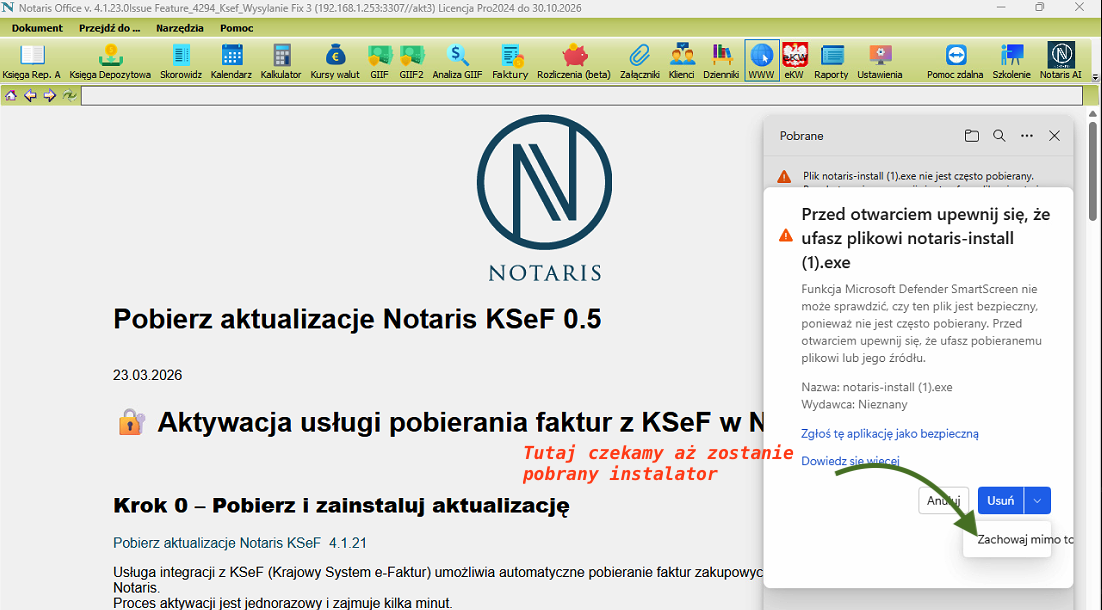Open the Klienci clients module
The image size is (1102, 610).
tap(682, 61)
